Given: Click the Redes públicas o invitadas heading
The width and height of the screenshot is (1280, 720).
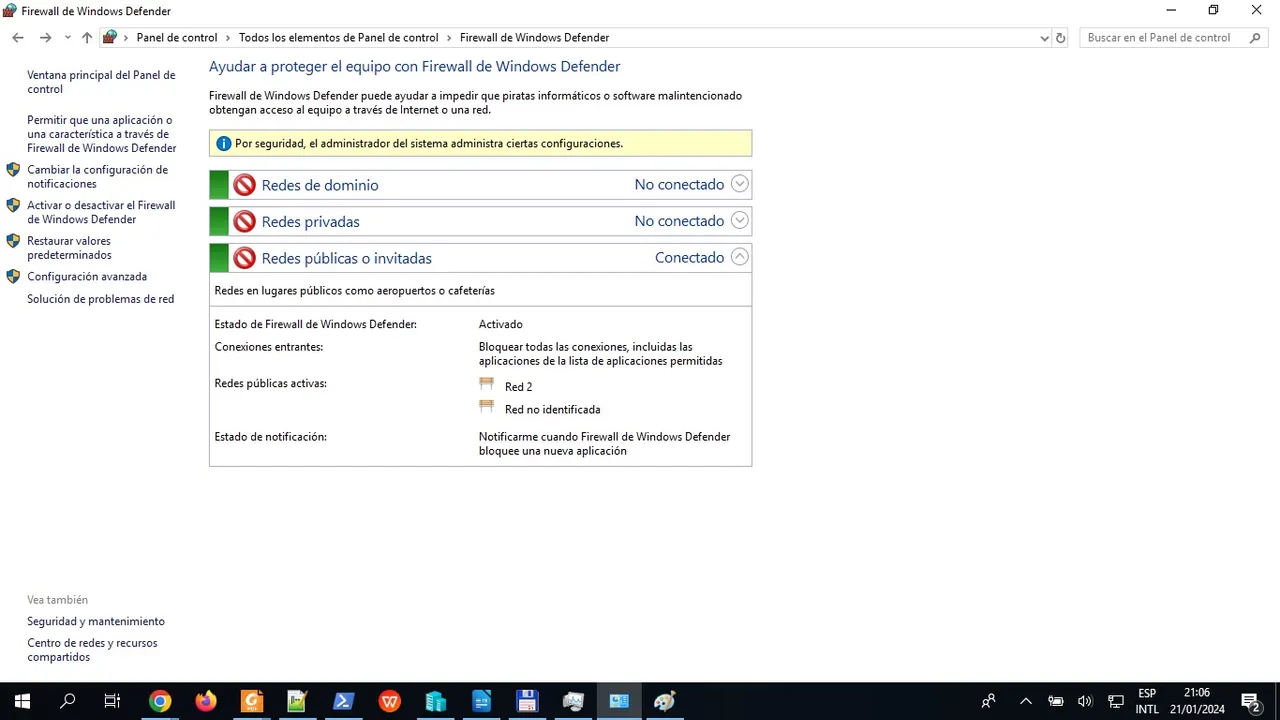Looking at the screenshot, I should [x=346, y=258].
